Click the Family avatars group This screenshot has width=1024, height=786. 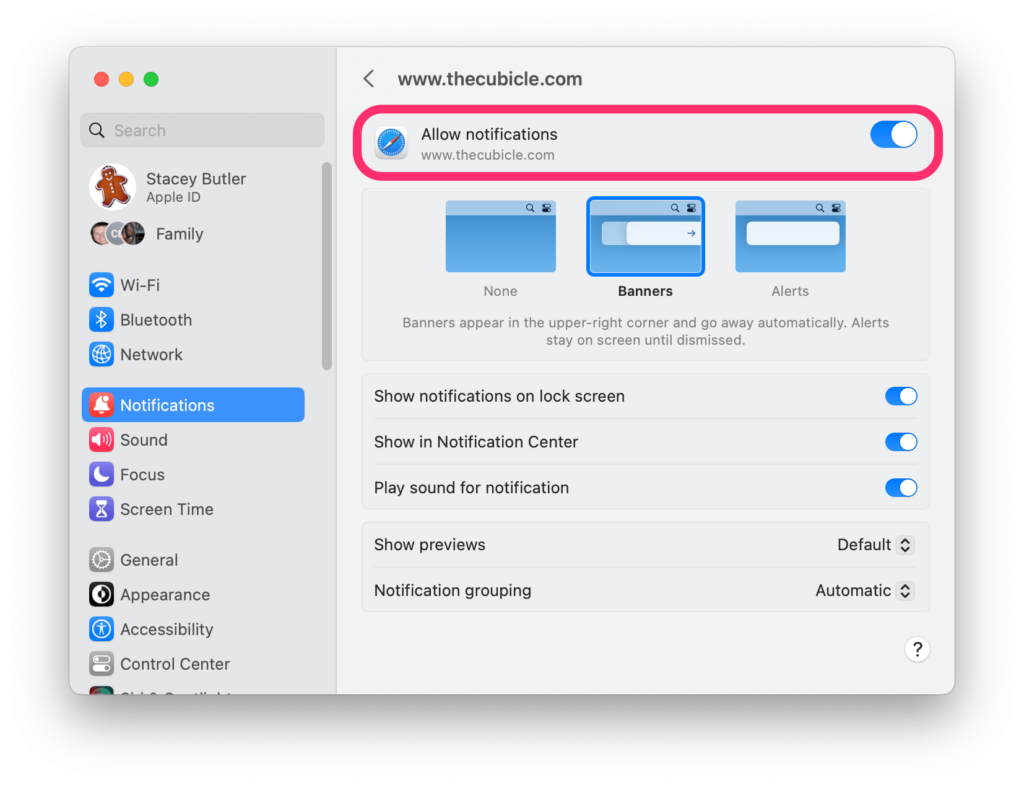click(118, 234)
